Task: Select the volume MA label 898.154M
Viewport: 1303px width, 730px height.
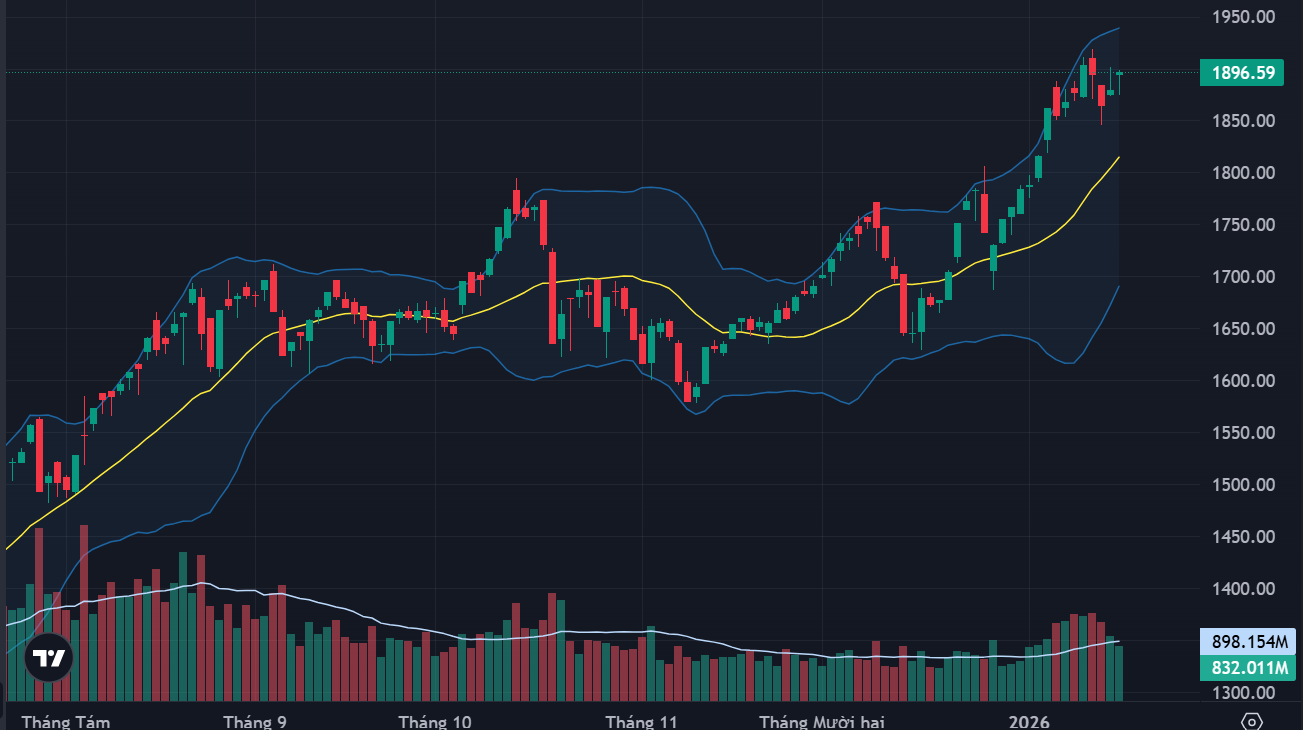Action: 1248,642
